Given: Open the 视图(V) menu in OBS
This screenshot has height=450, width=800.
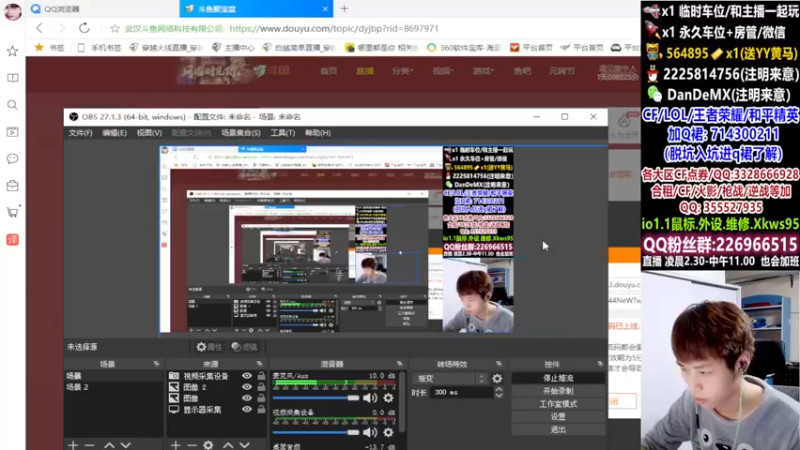Looking at the screenshot, I should point(149,133).
